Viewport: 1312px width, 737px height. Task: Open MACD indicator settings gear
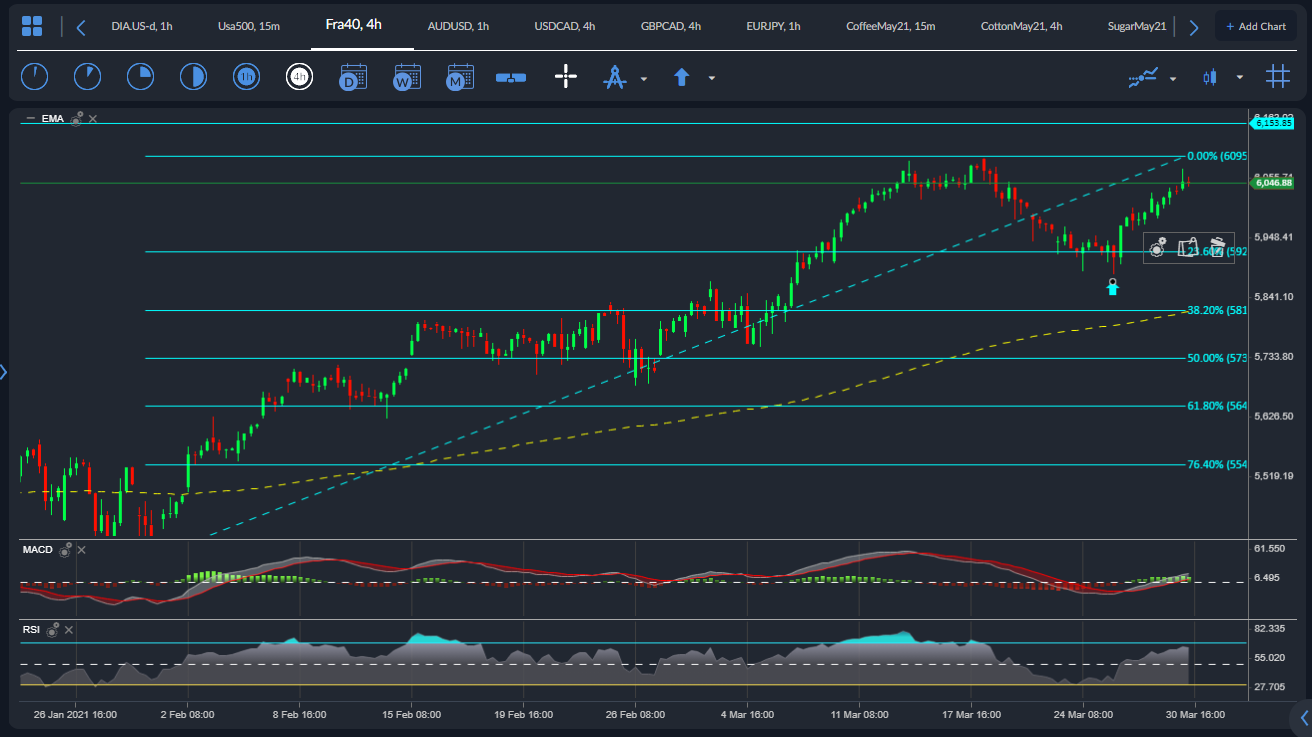coord(65,550)
